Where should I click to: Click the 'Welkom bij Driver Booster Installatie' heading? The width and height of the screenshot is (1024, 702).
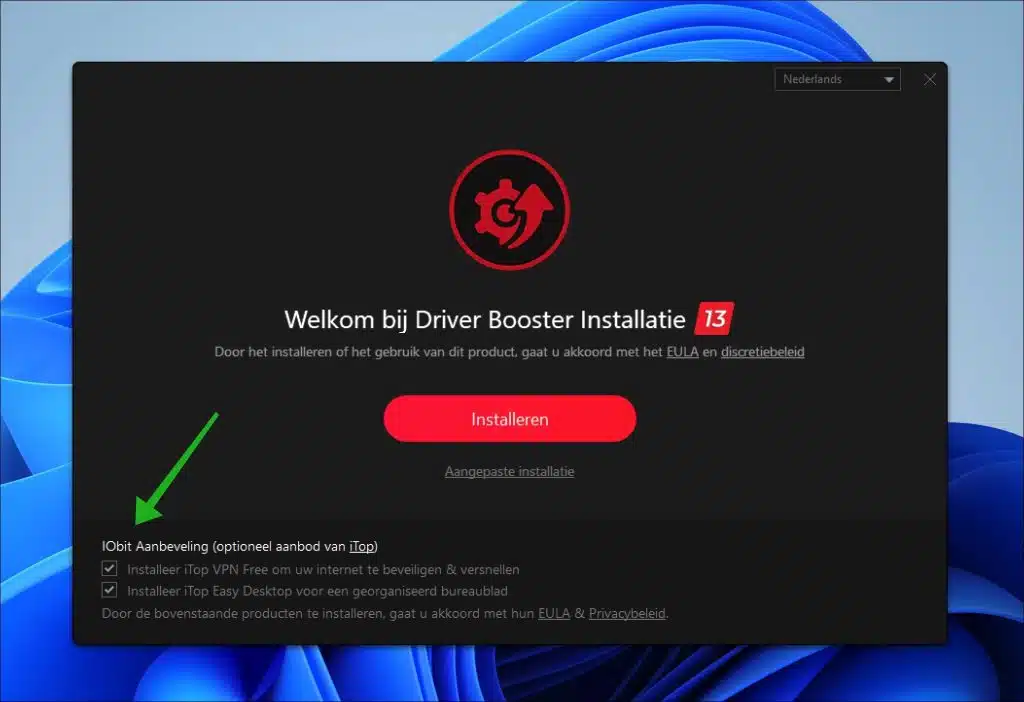point(485,320)
